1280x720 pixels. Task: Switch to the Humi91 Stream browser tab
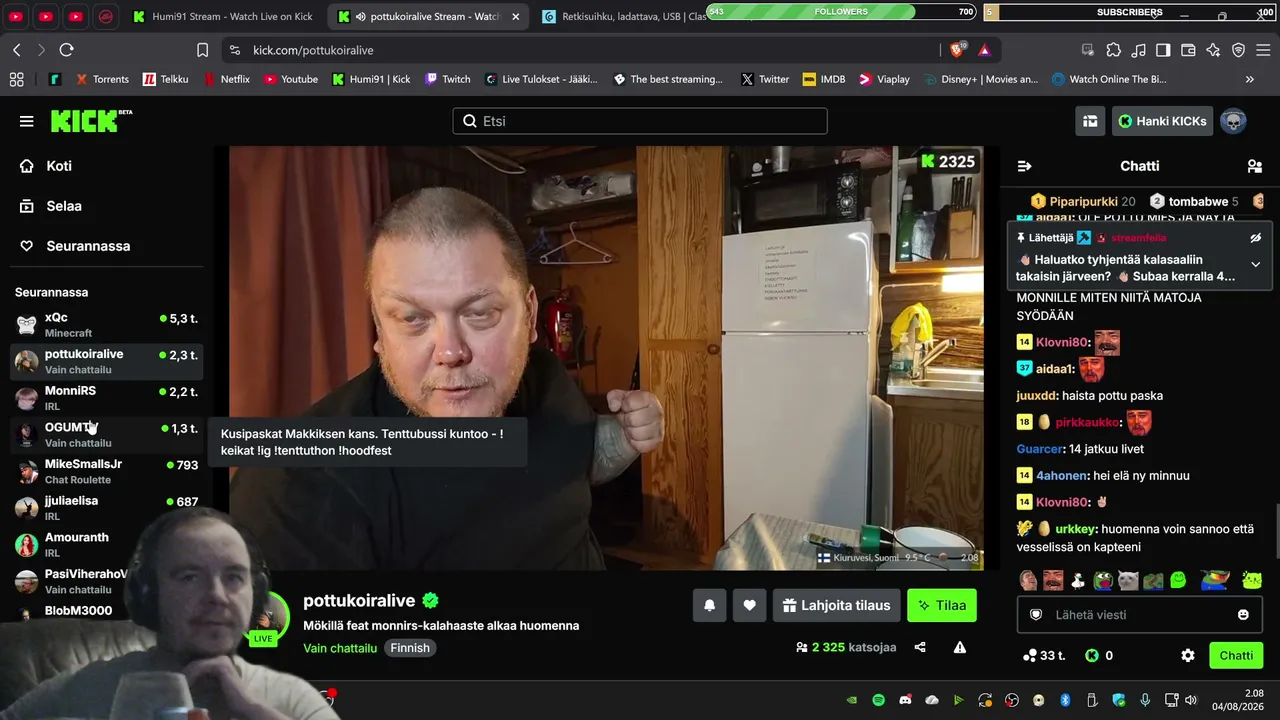tap(223, 17)
